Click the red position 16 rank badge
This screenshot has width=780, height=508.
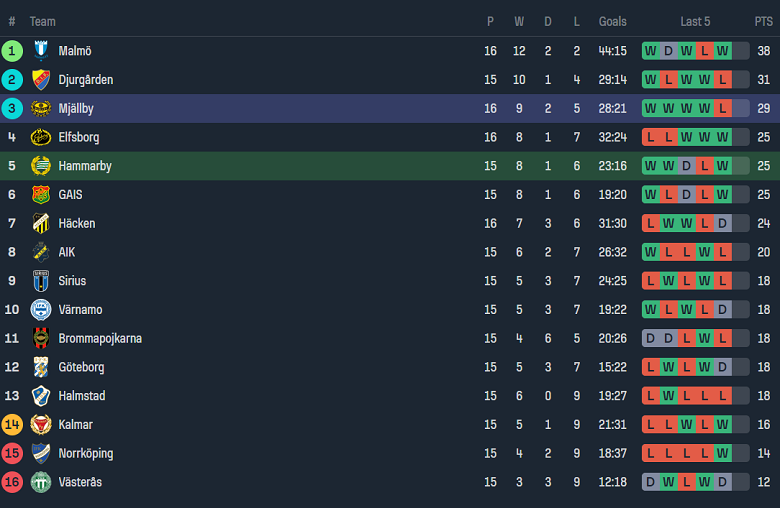pos(12,482)
